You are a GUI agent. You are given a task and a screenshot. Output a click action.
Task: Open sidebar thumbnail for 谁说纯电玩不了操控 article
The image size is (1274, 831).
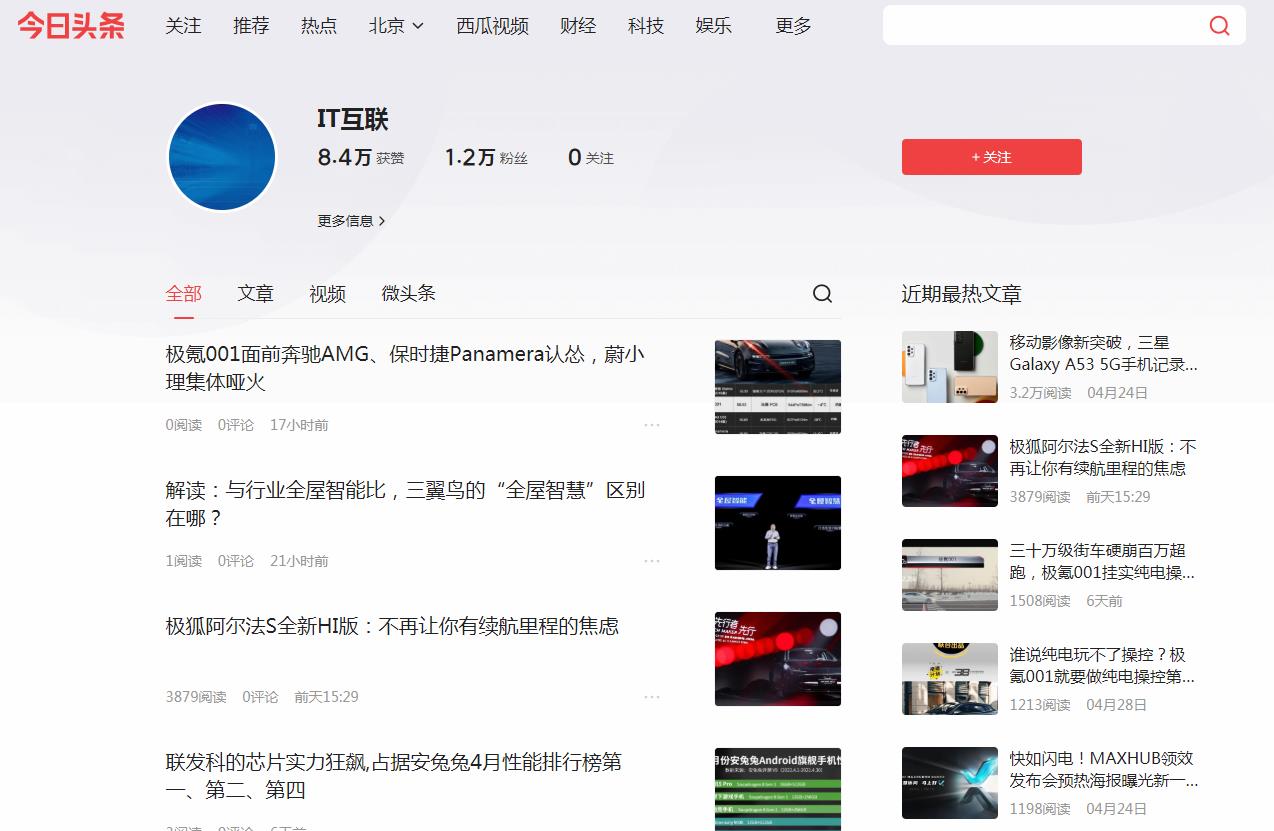(950, 679)
